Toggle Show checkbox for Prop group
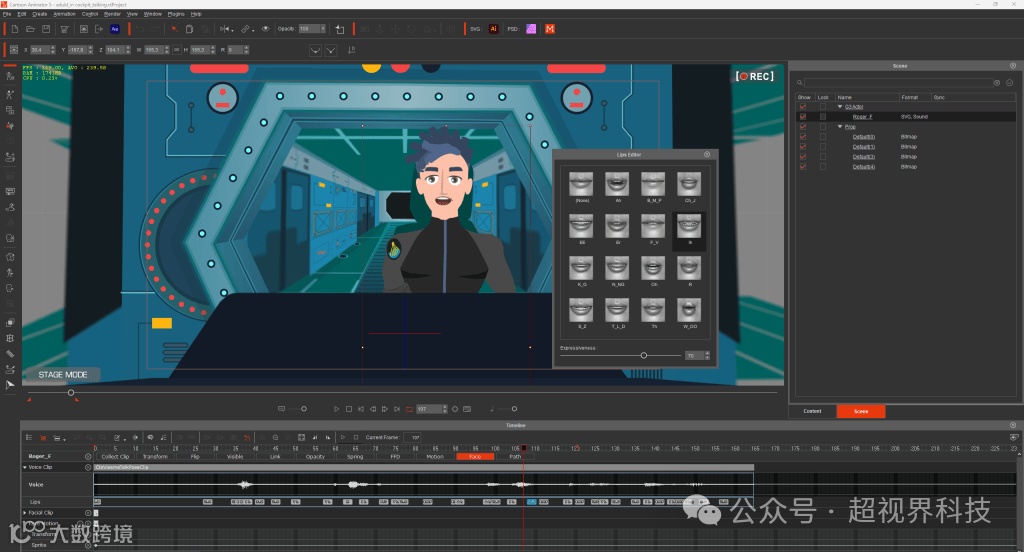The image size is (1024, 552). 803,127
